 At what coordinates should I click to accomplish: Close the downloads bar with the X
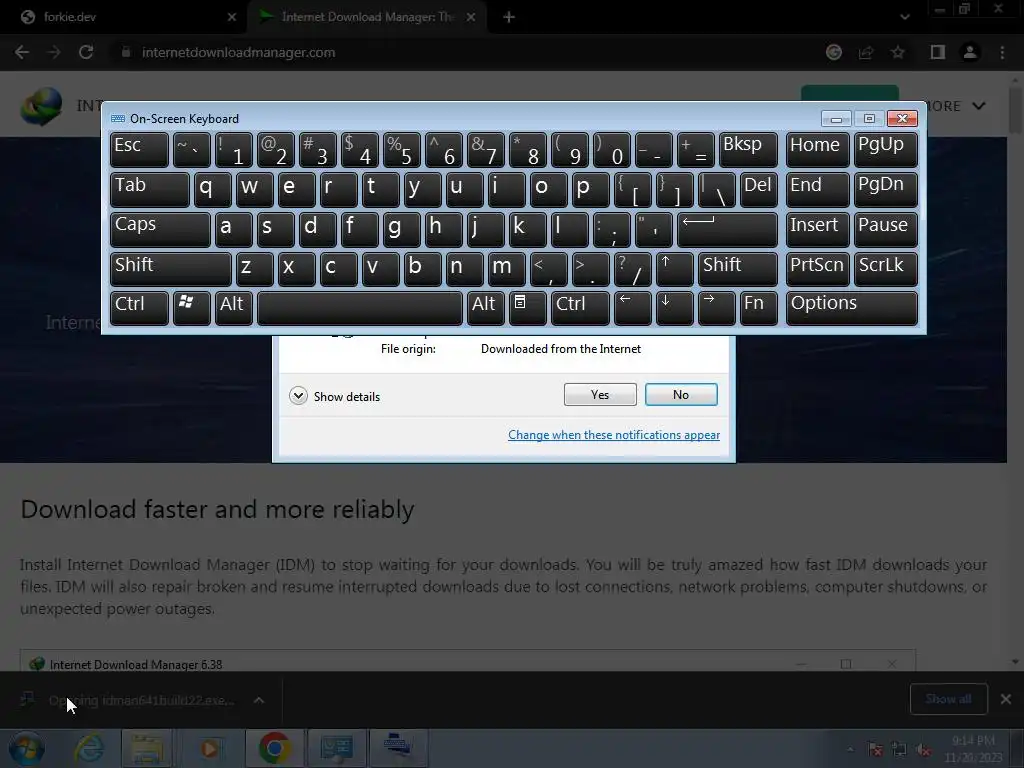(1006, 699)
